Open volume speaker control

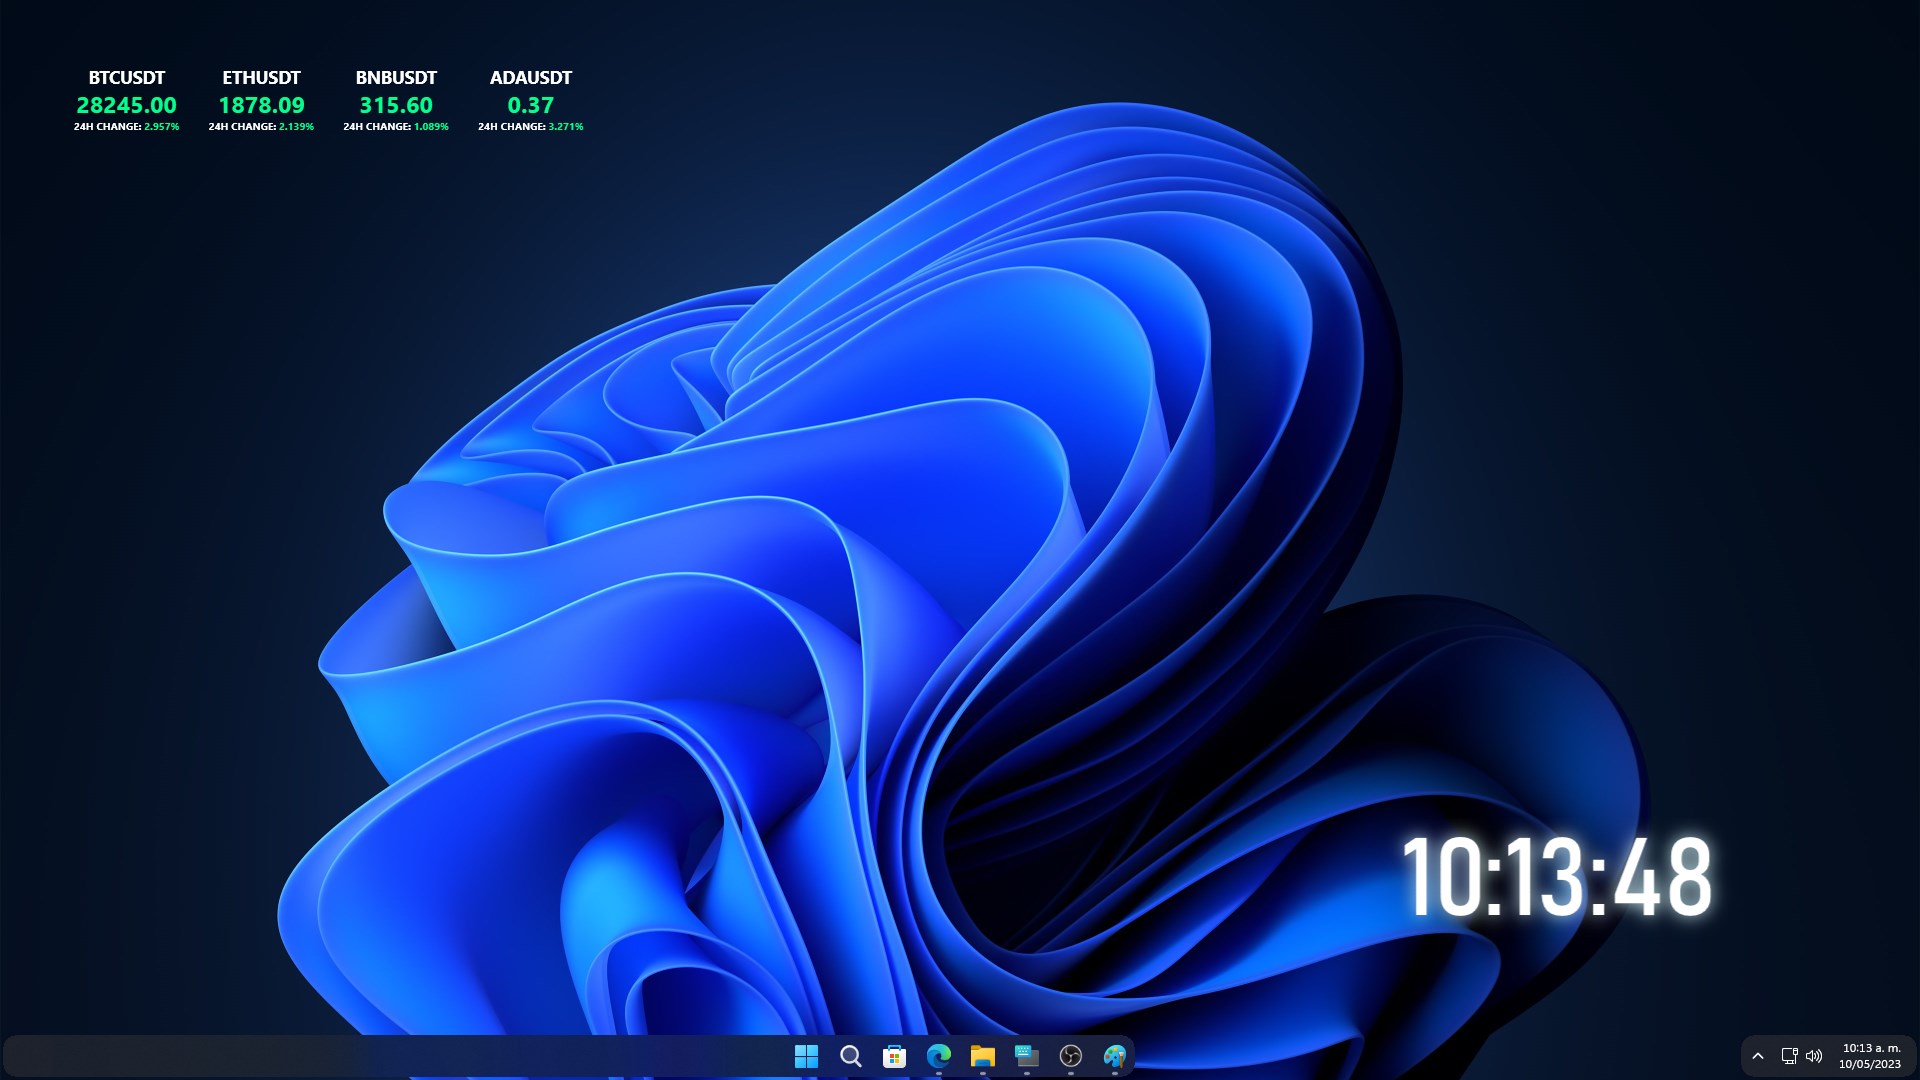click(1814, 1056)
